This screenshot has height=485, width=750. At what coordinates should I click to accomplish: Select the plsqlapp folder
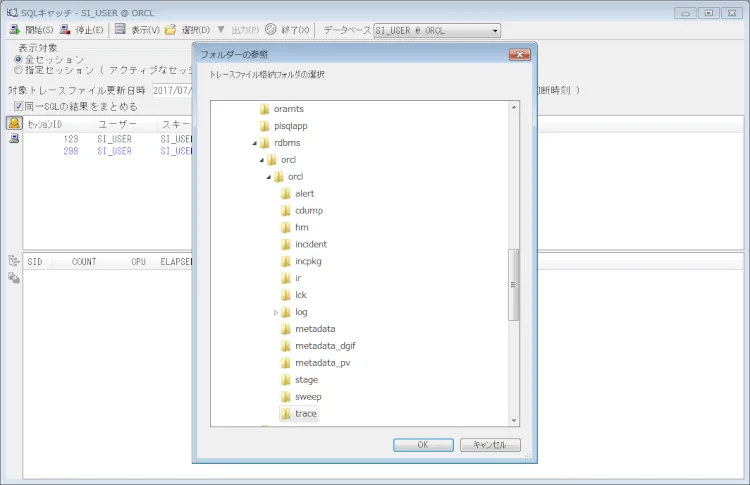290,126
